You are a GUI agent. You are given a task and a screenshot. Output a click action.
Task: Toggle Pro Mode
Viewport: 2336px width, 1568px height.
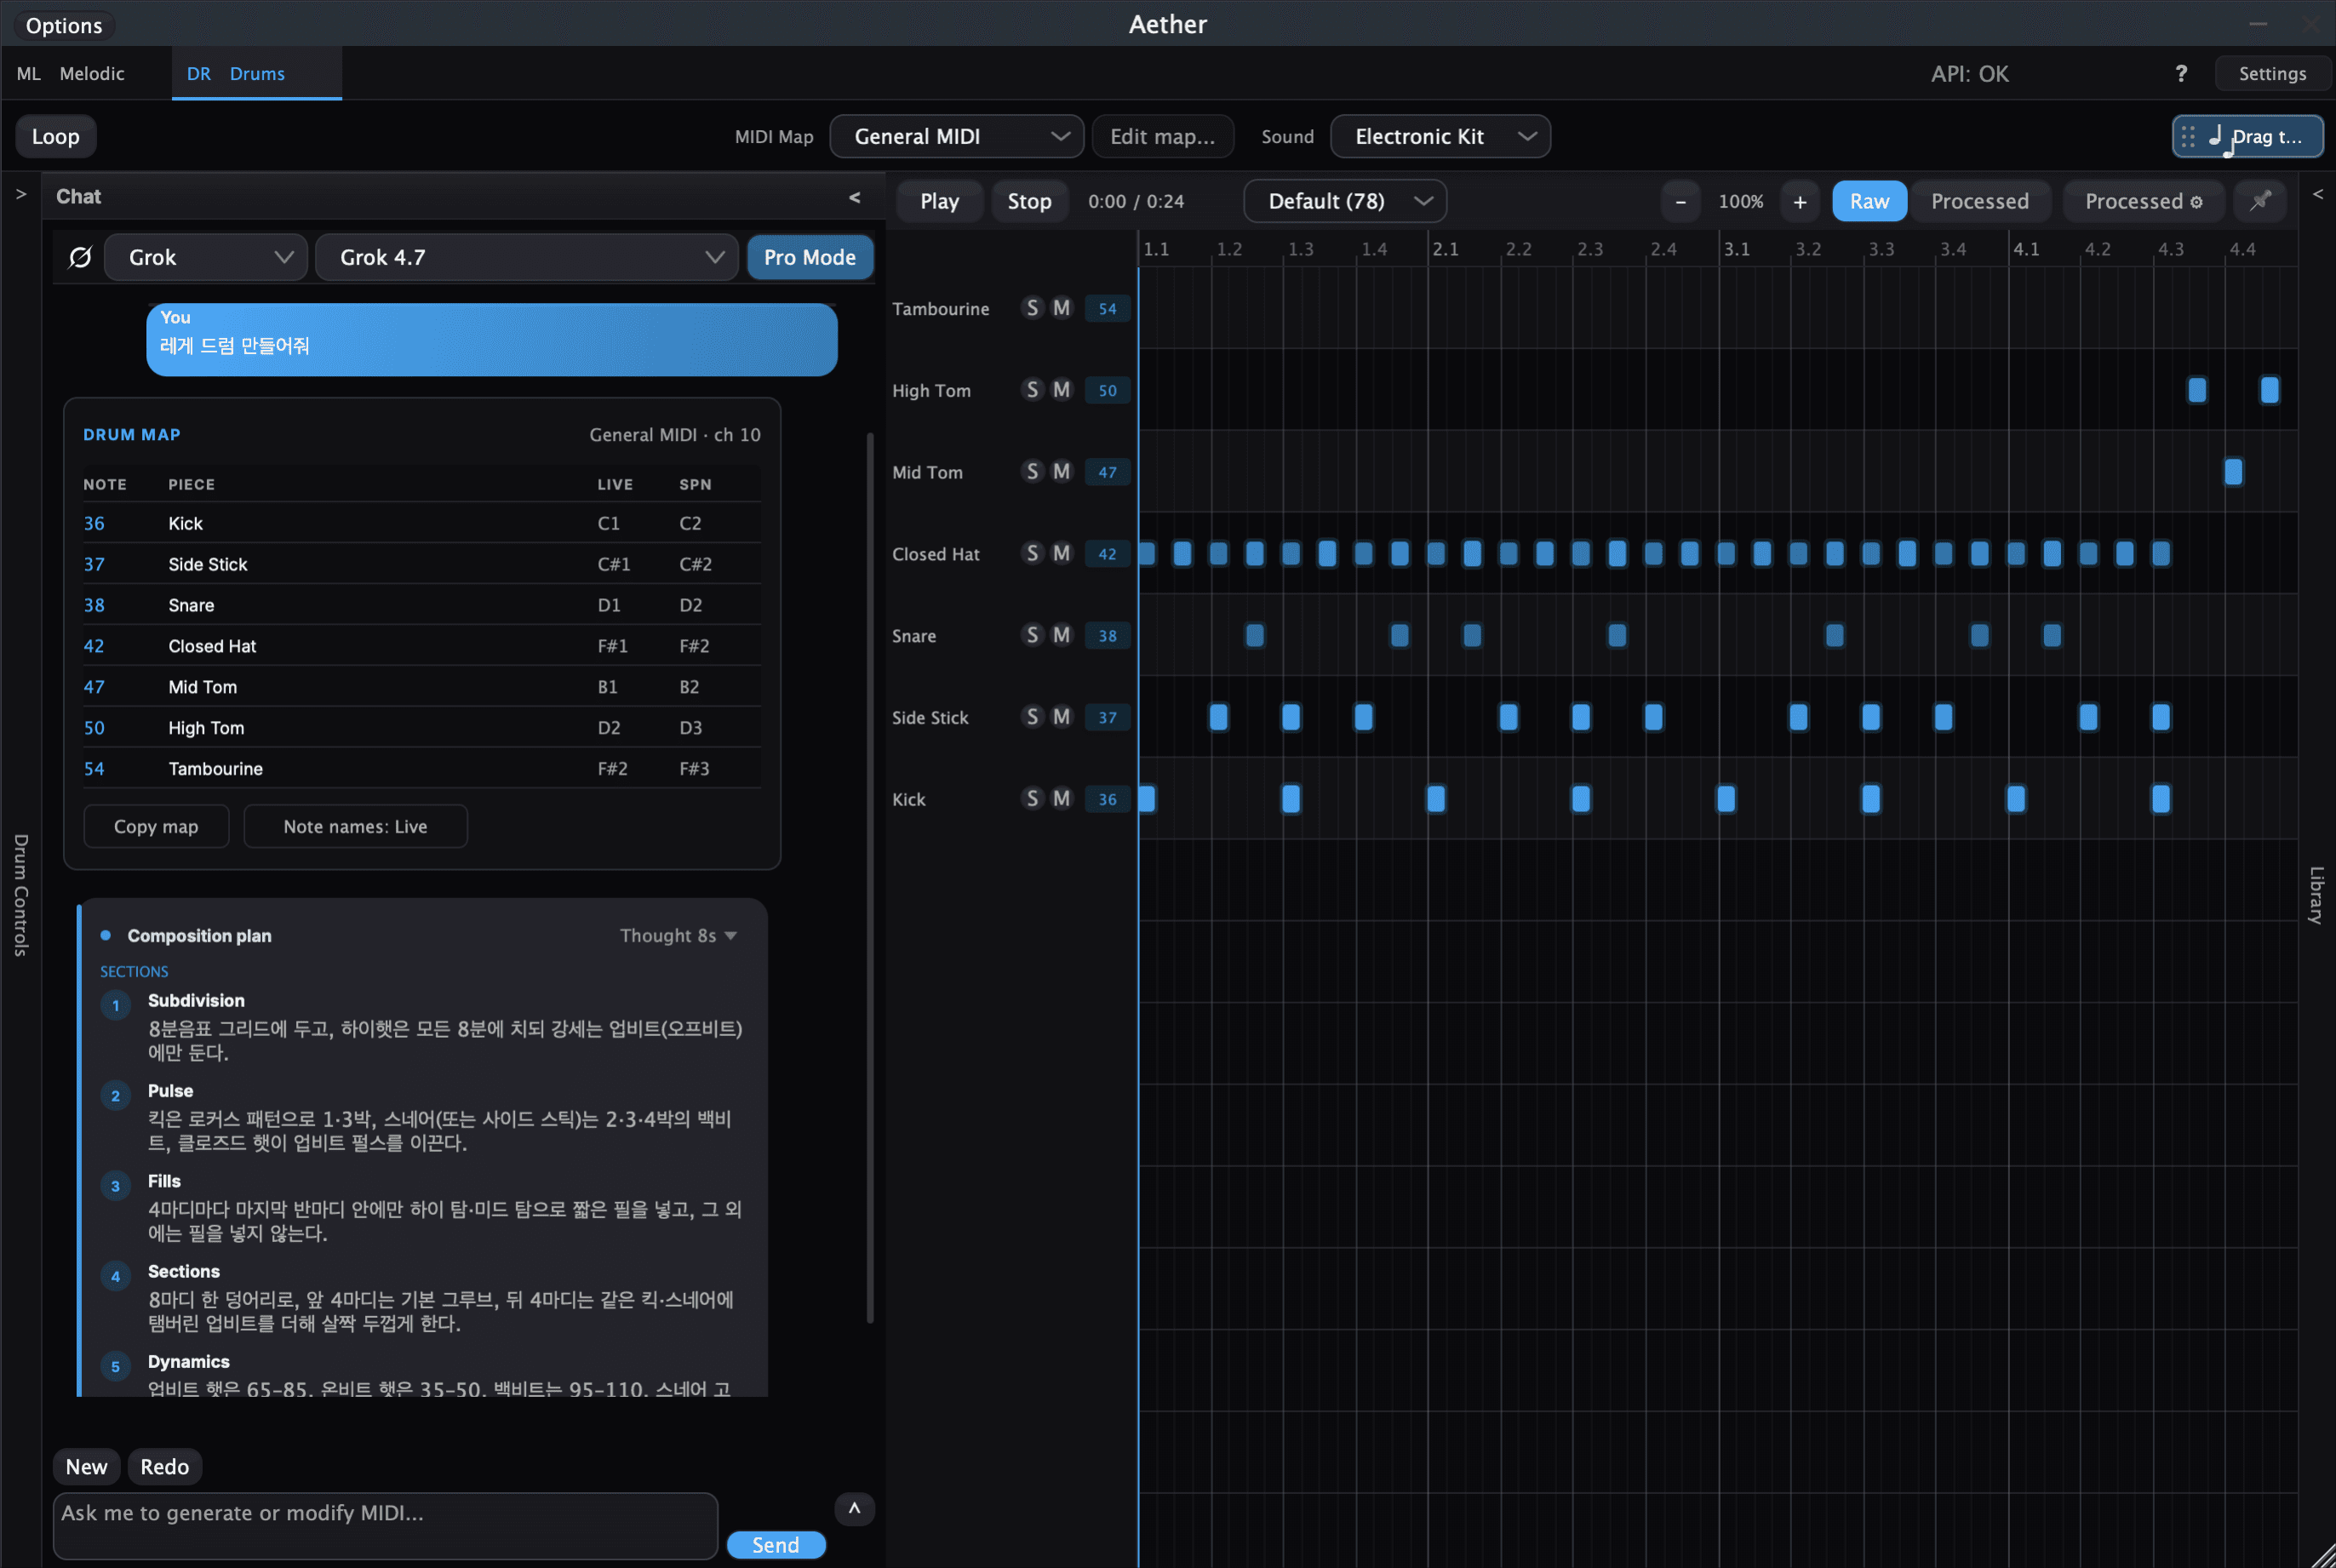coord(810,258)
